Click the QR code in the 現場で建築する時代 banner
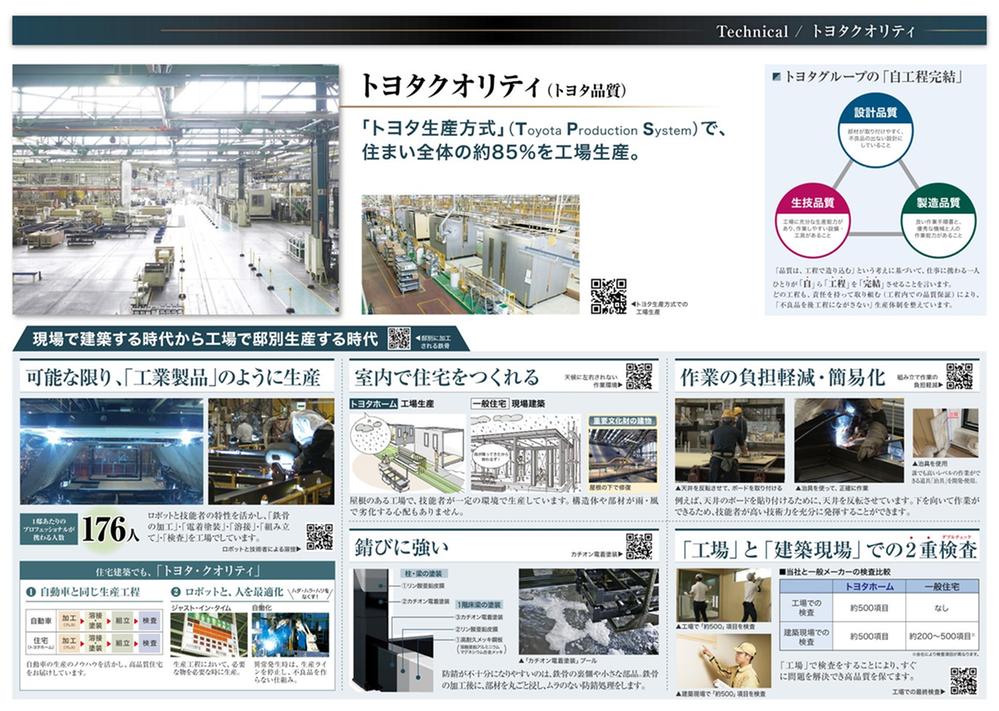 [x=399, y=338]
